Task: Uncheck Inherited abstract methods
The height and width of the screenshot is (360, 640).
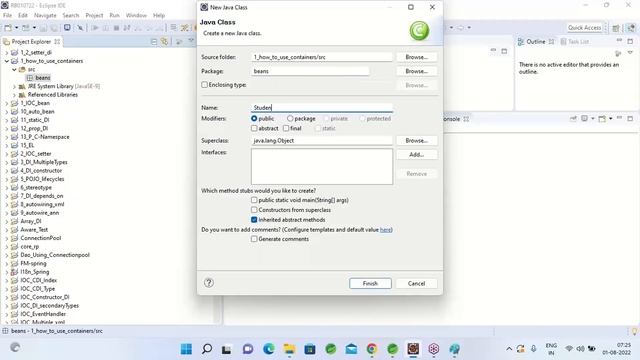Action: 254,220
